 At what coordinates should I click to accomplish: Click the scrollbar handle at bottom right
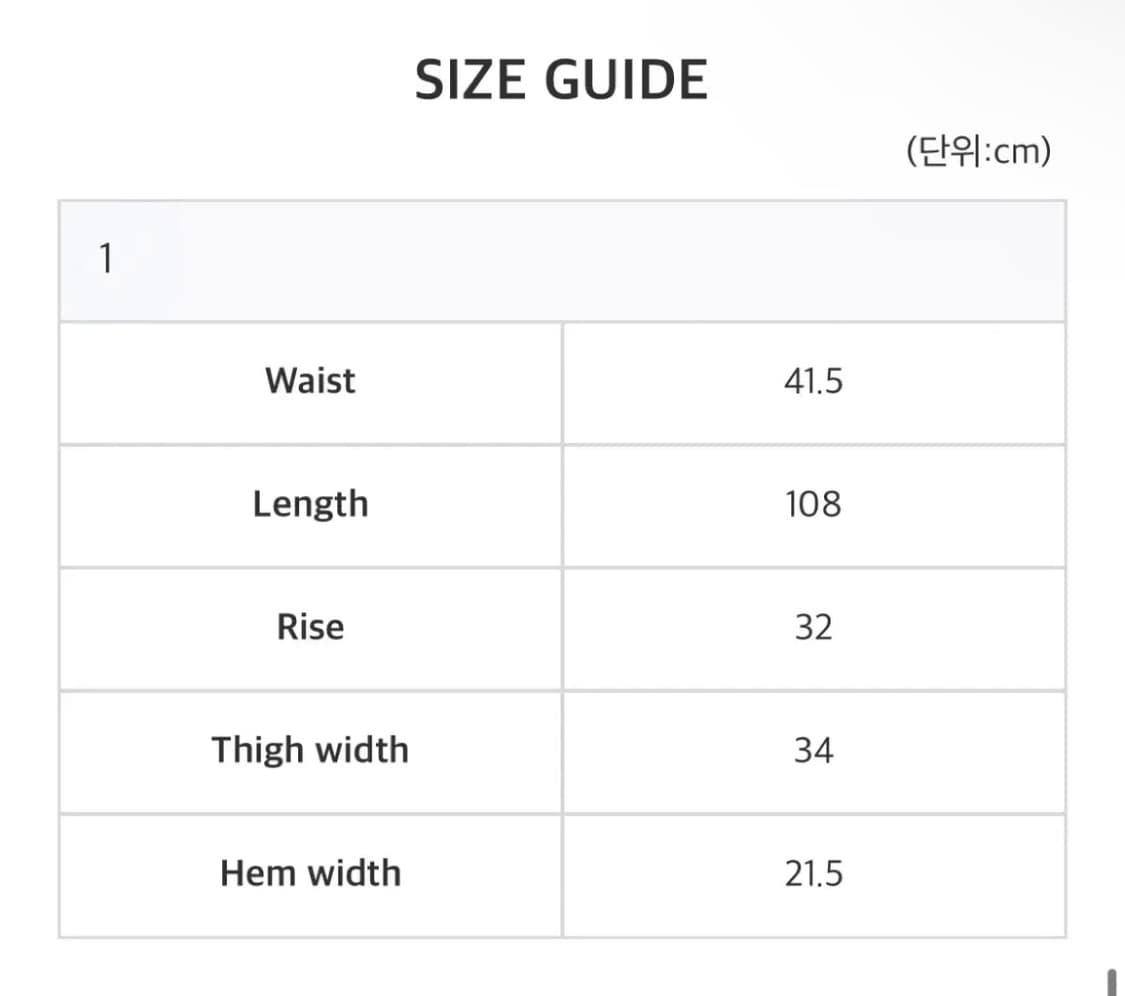[1111, 982]
